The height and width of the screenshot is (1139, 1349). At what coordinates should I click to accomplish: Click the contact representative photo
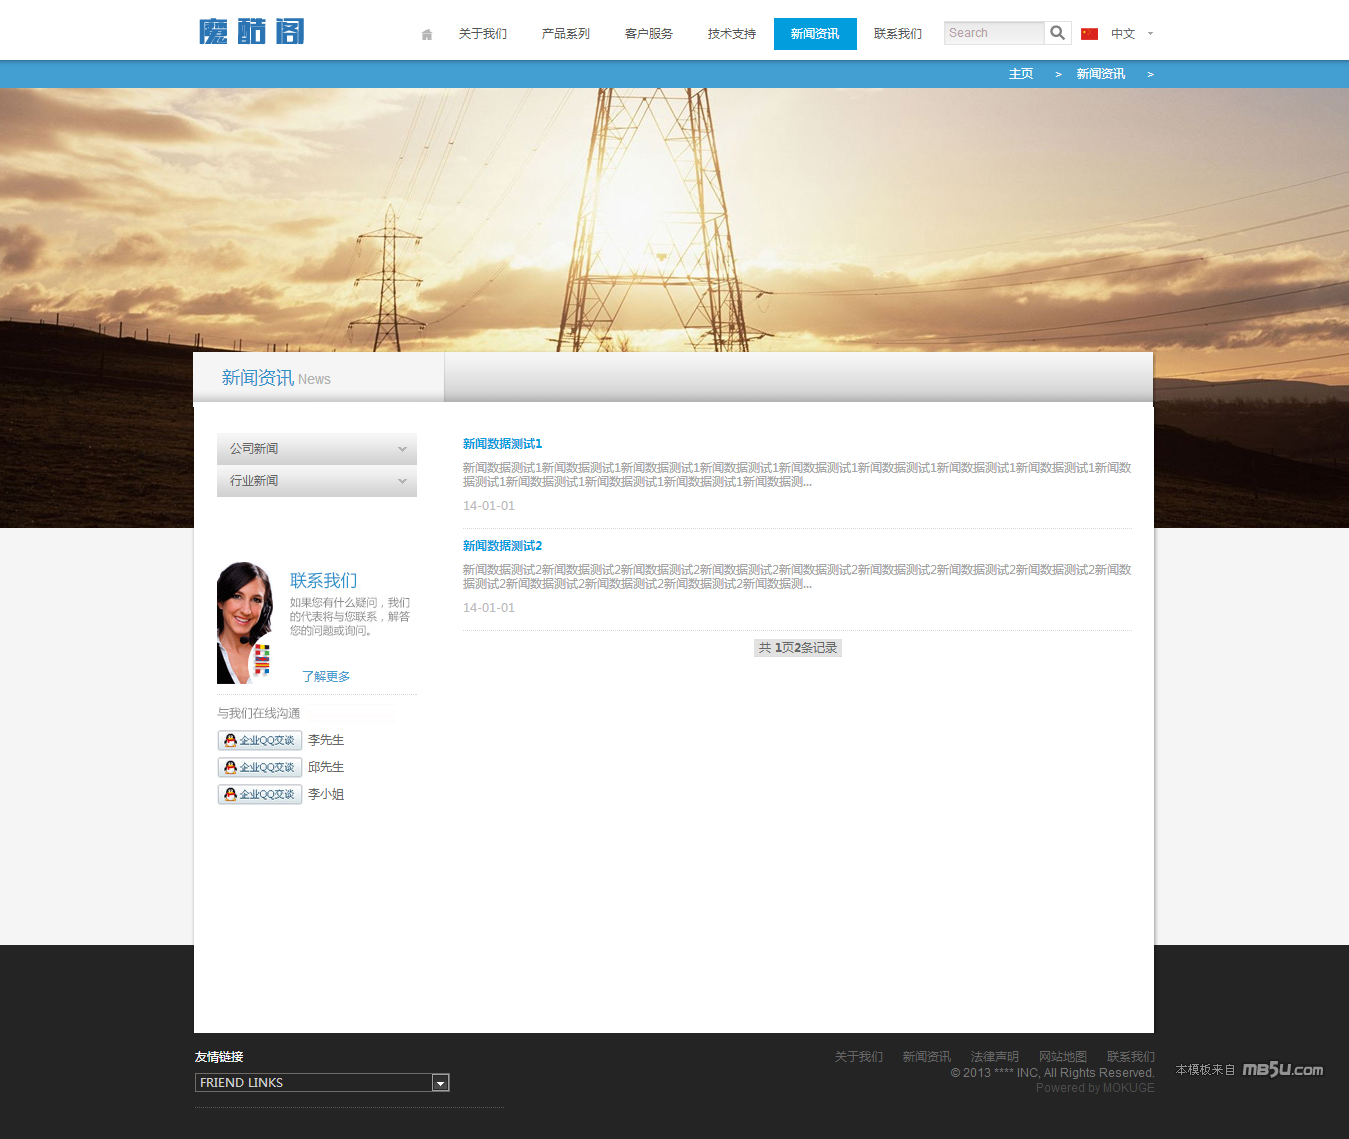coord(245,623)
